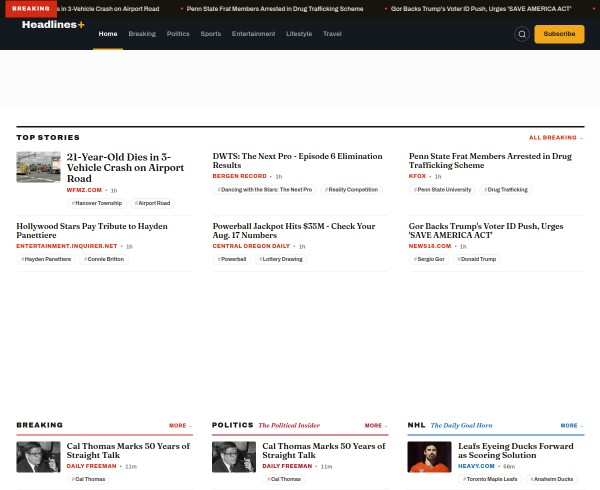600x490 pixels.
Task: Open Cal Thomas thumbnail in Breaking section
Action: 38,457
